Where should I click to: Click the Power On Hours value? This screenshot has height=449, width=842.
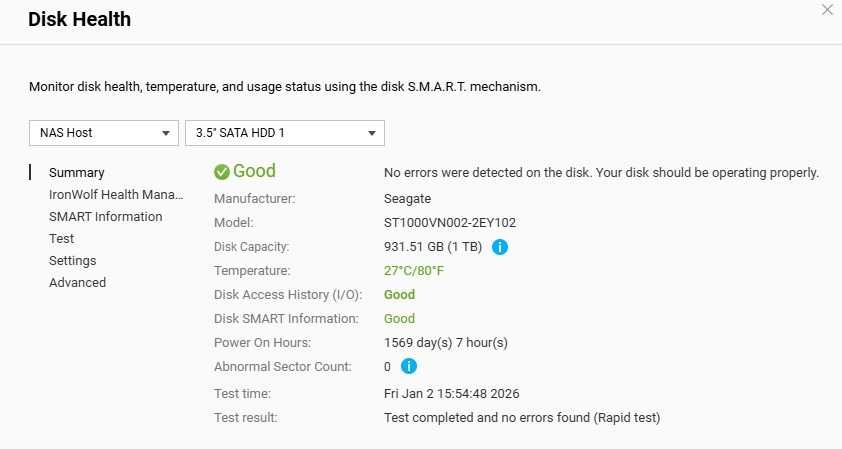point(446,343)
